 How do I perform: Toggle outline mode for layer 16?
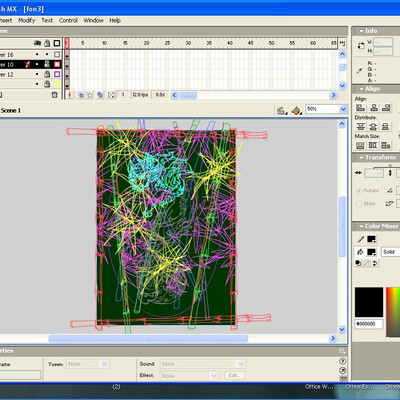(57, 54)
